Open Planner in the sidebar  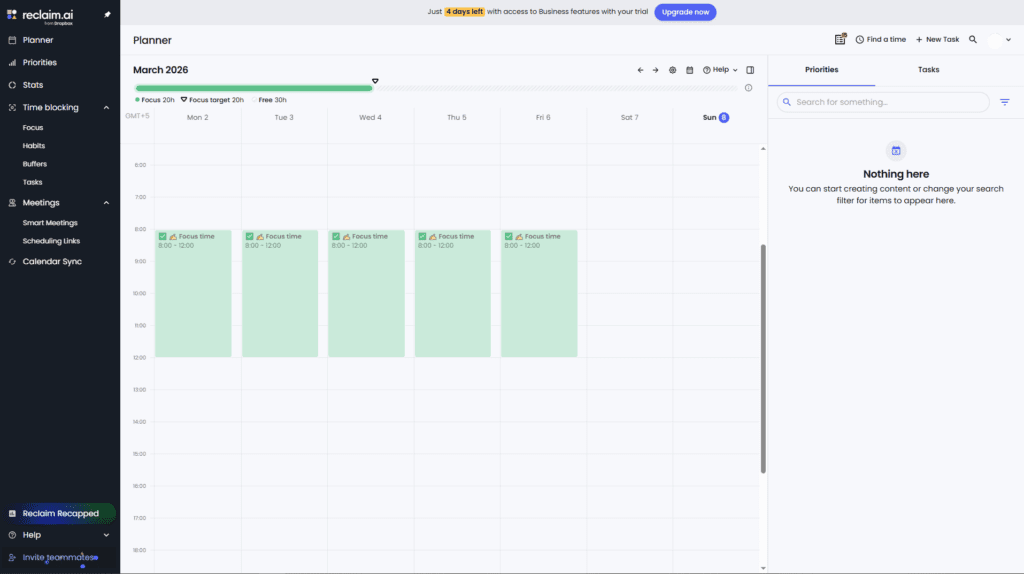37,40
